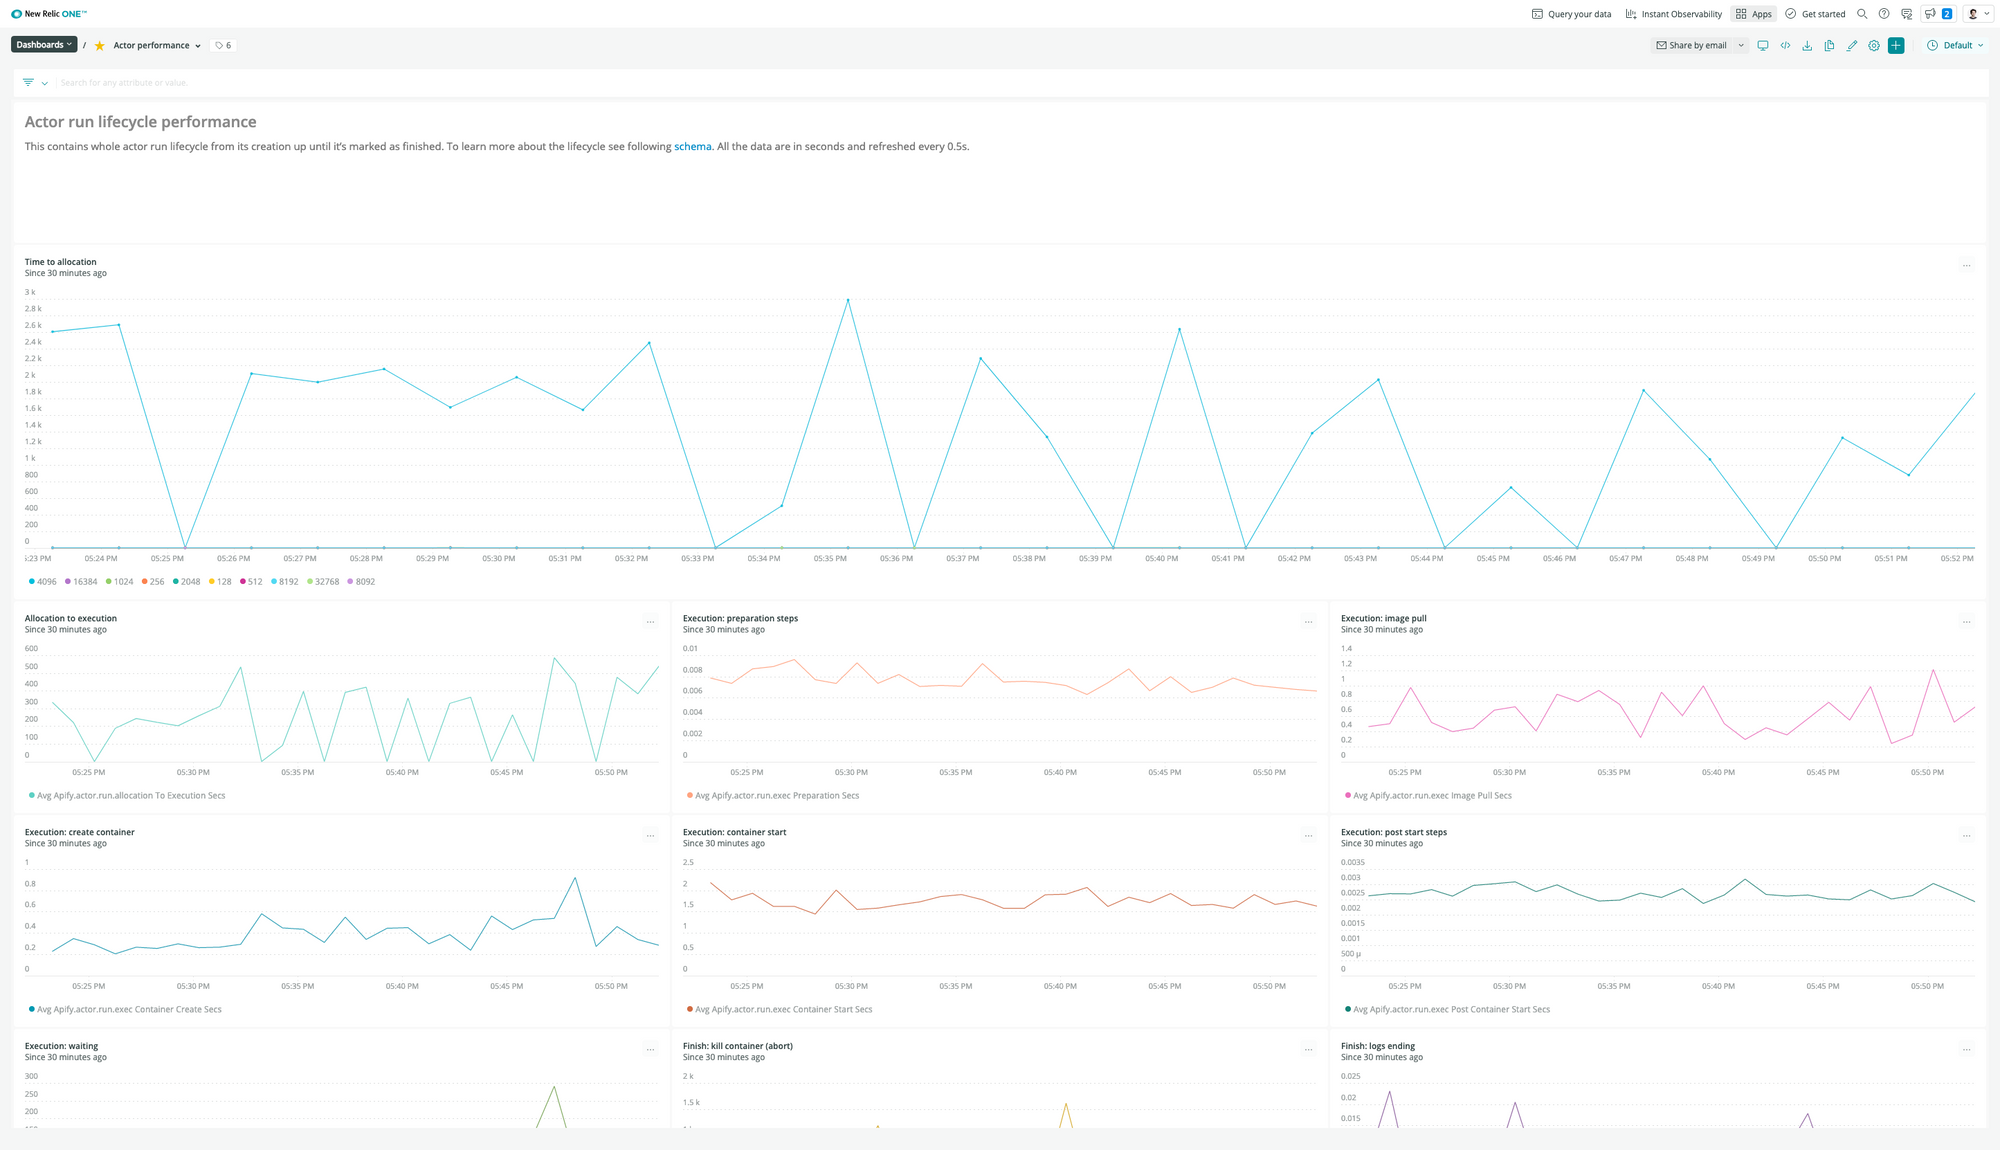Viewport: 2000px width, 1150px height.
Task: Toggle the favorite star on Actor performance
Action: point(99,45)
